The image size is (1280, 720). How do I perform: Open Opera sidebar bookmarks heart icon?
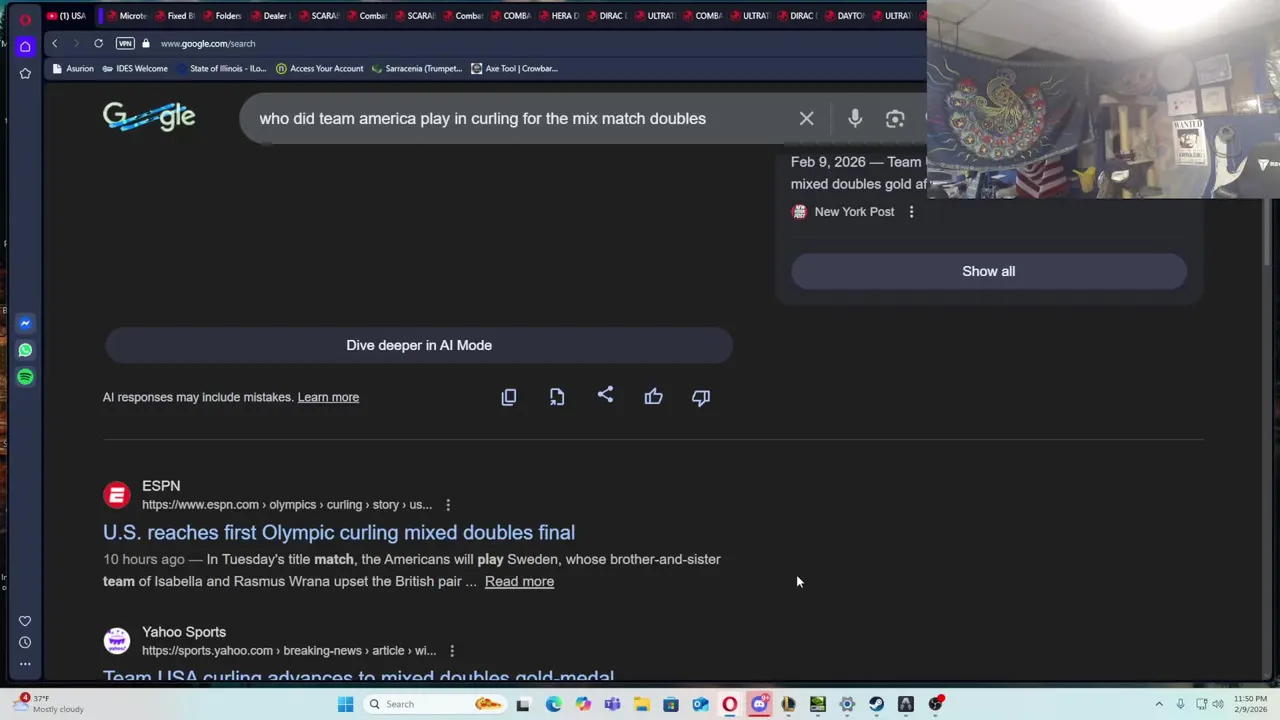tap(25, 621)
